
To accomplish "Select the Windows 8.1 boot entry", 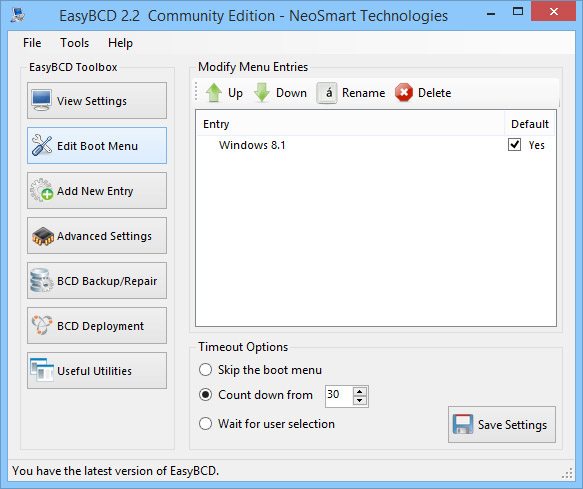I will pos(252,145).
